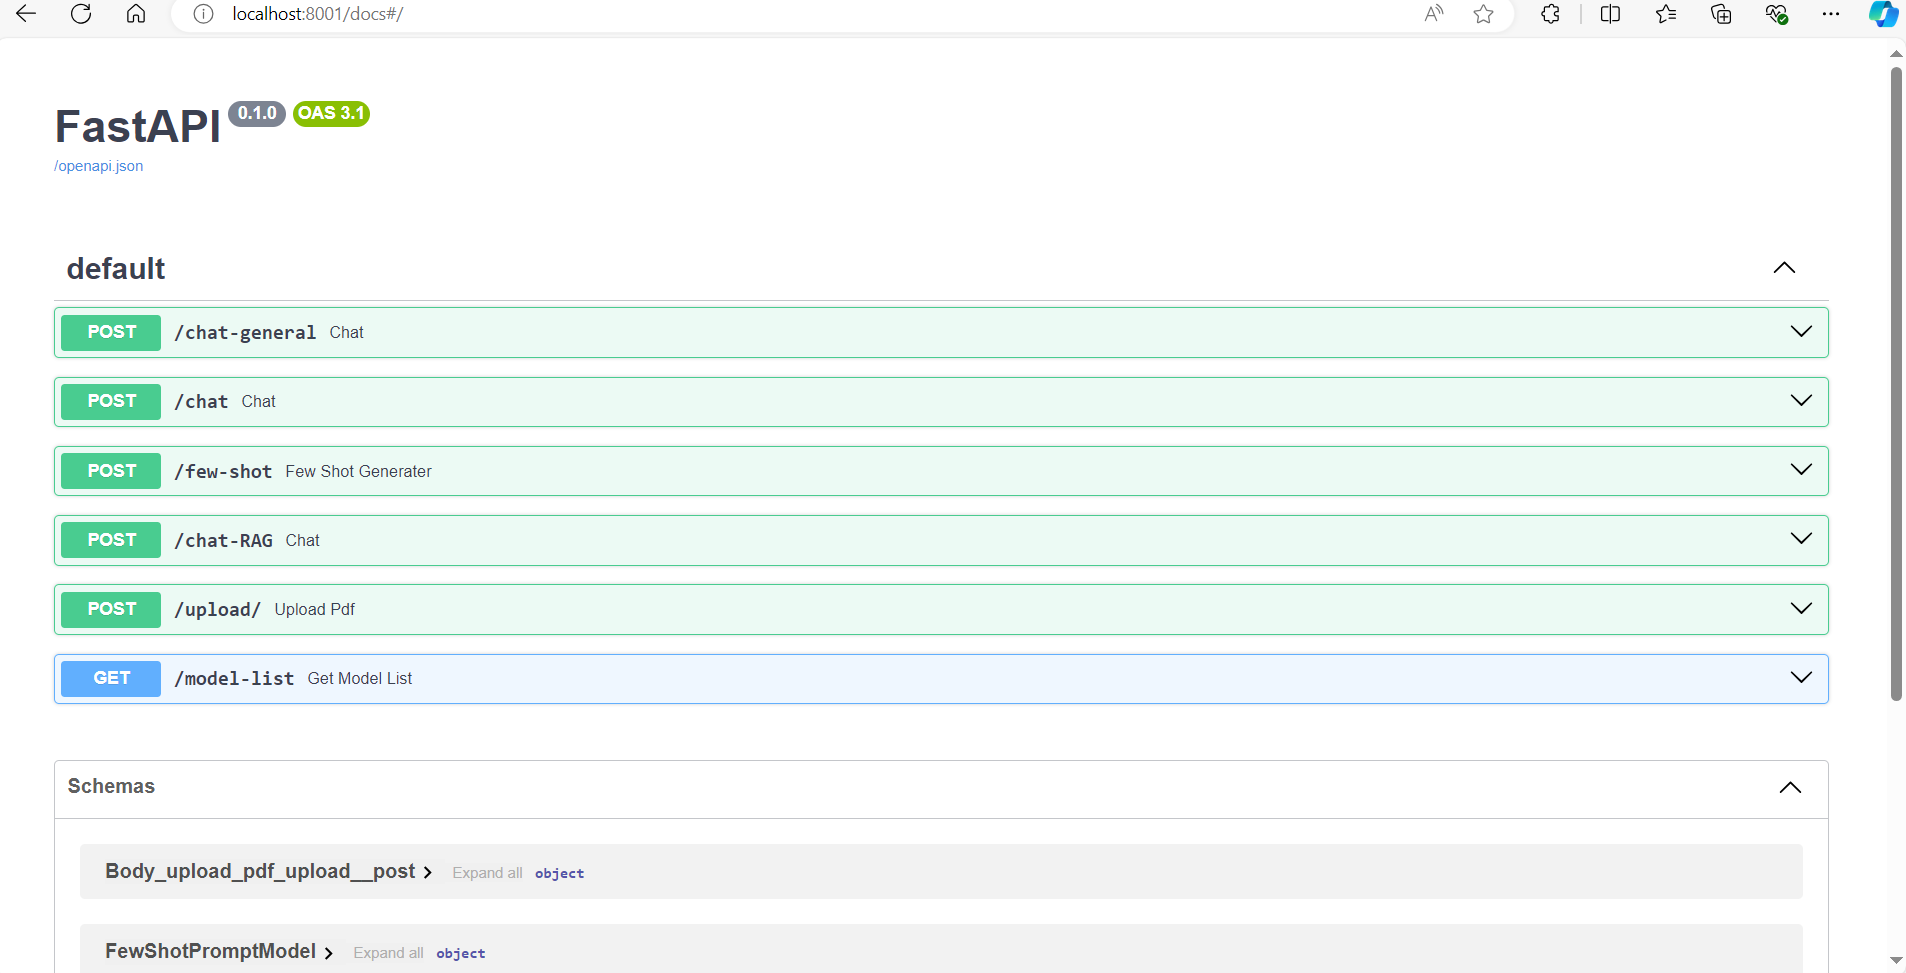Click POST badge on /chat row
The height and width of the screenshot is (973, 1906).
point(111,401)
